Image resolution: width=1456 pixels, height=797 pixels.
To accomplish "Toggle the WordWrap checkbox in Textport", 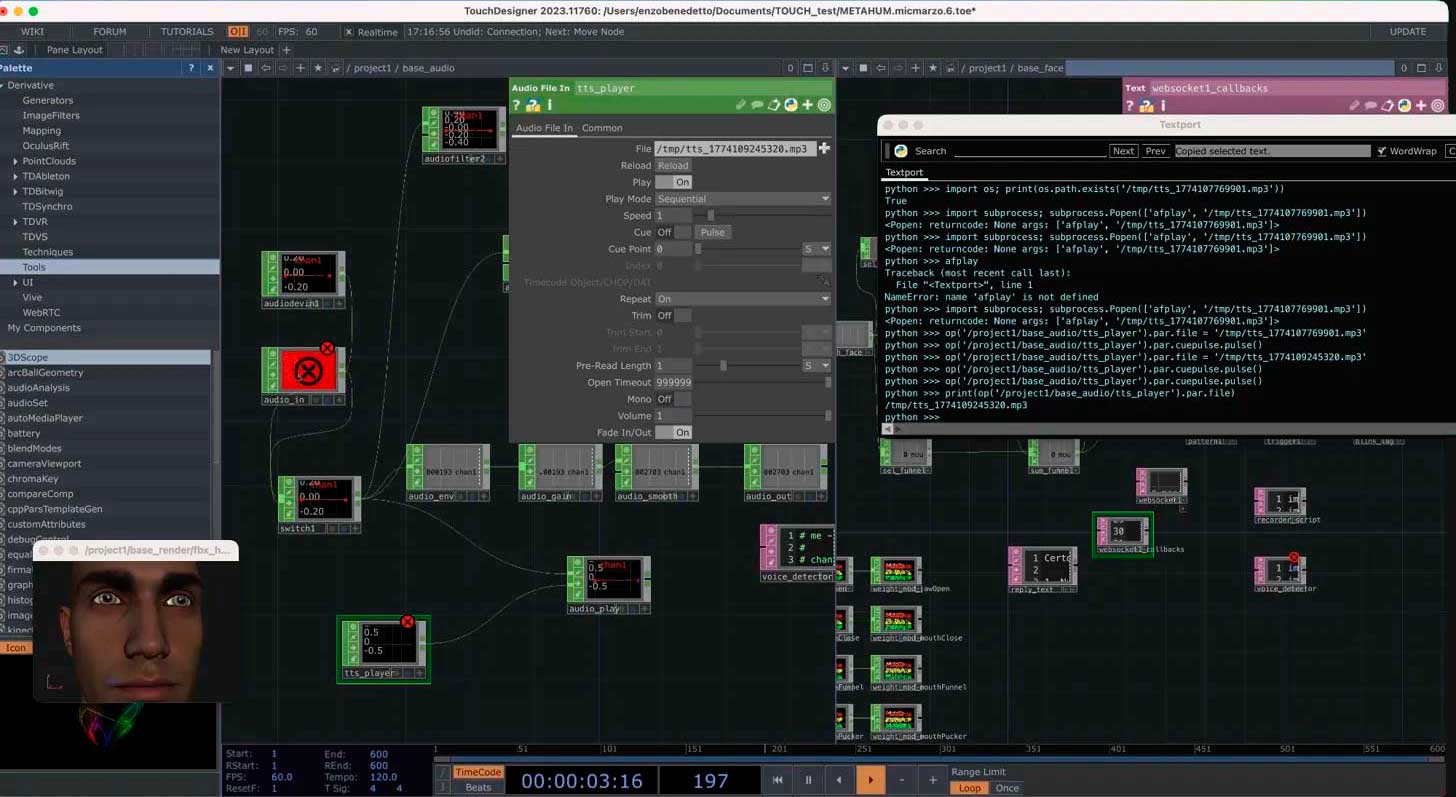I will [x=1382, y=151].
